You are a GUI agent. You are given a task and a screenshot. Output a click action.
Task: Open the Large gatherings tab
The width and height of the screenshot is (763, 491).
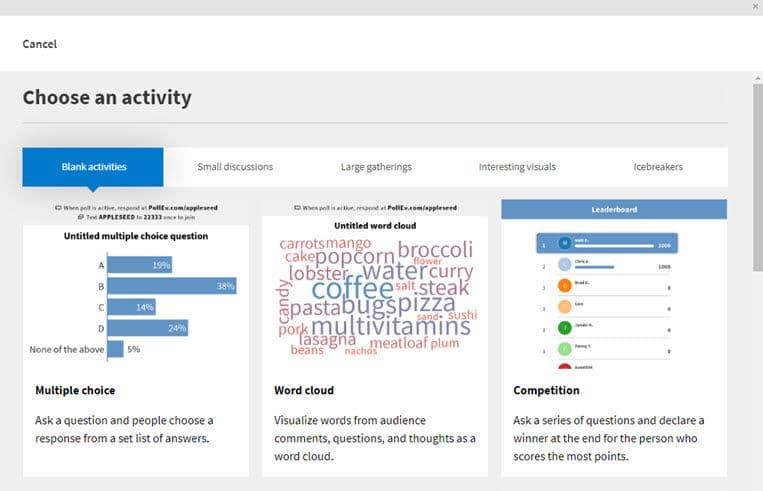coord(375,167)
